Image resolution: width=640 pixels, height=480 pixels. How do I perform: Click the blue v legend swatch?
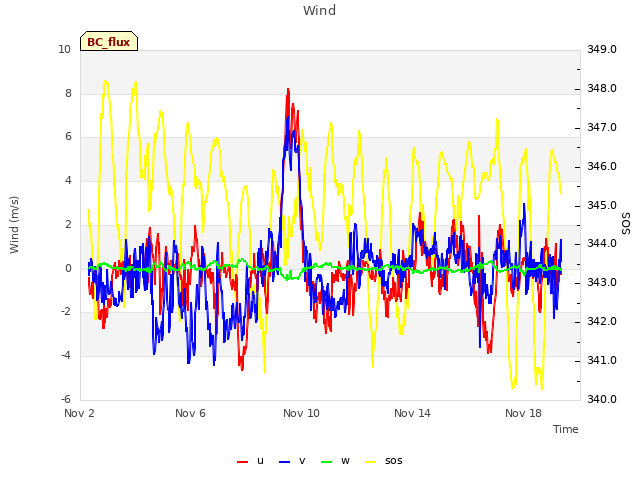pos(284,462)
